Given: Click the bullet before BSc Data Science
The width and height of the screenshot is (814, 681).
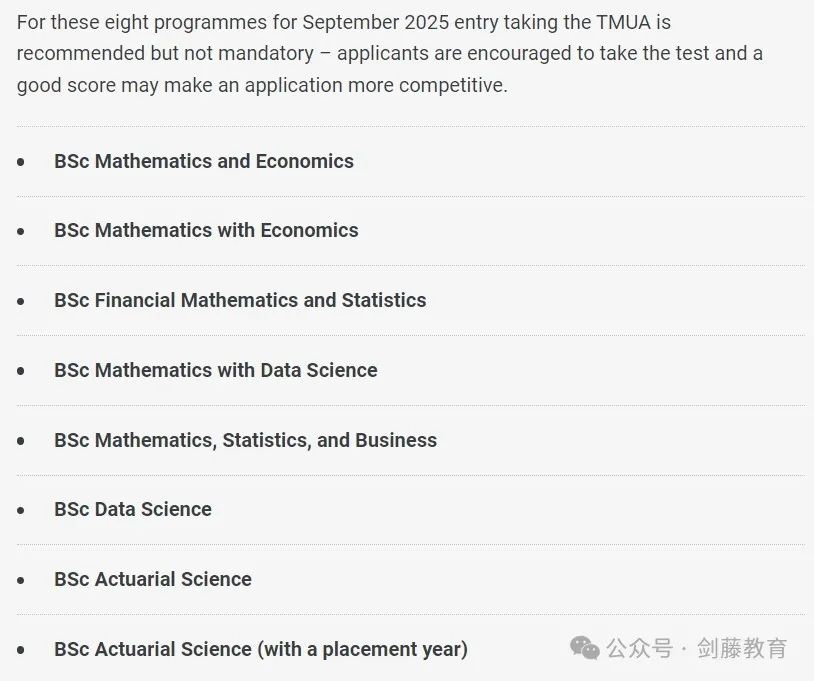Looking at the screenshot, I should pyautogui.click(x=21, y=510).
